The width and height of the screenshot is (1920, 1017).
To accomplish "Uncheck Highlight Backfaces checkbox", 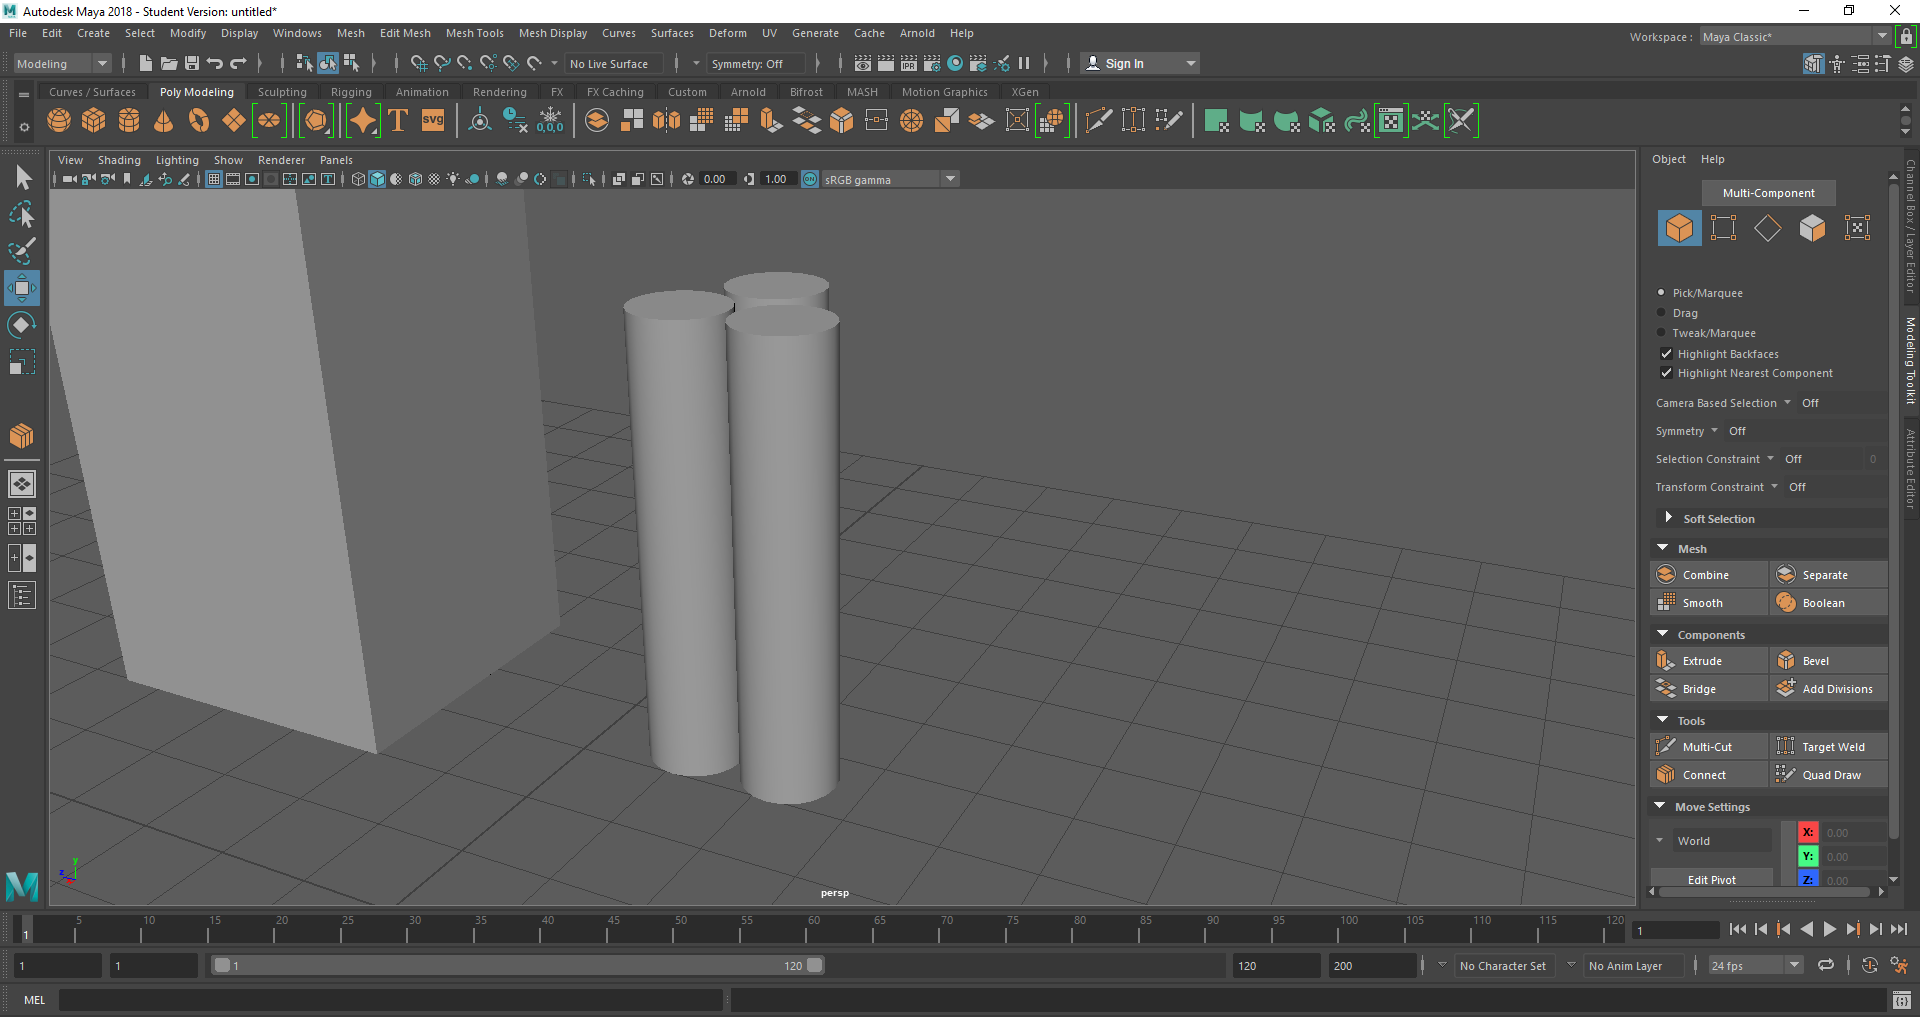I will (1666, 354).
